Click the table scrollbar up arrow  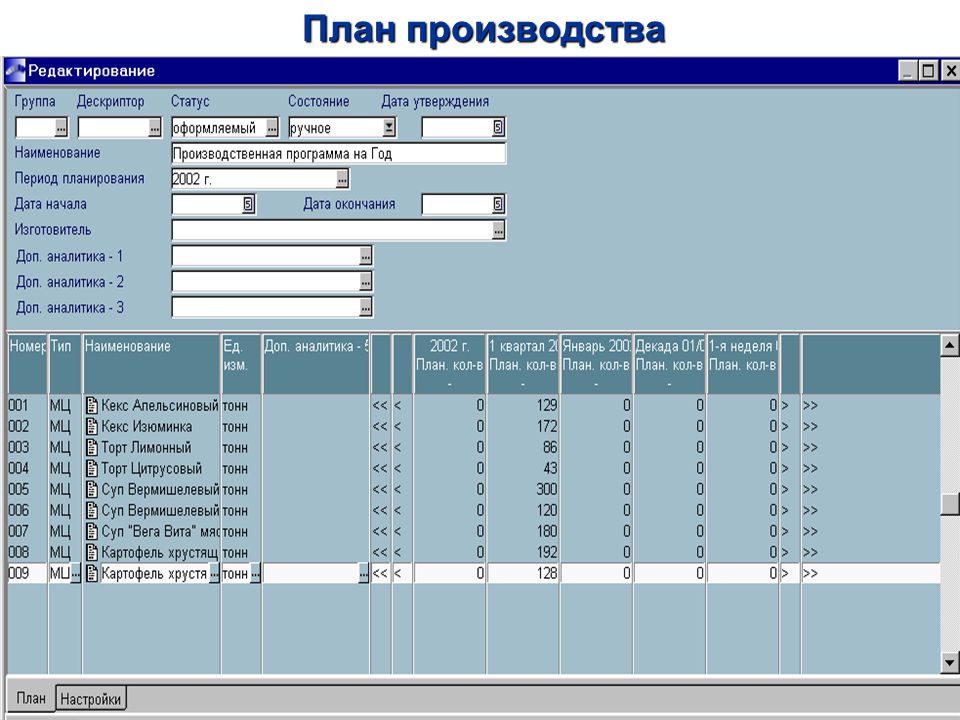pyautogui.click(x=949, y=345)
